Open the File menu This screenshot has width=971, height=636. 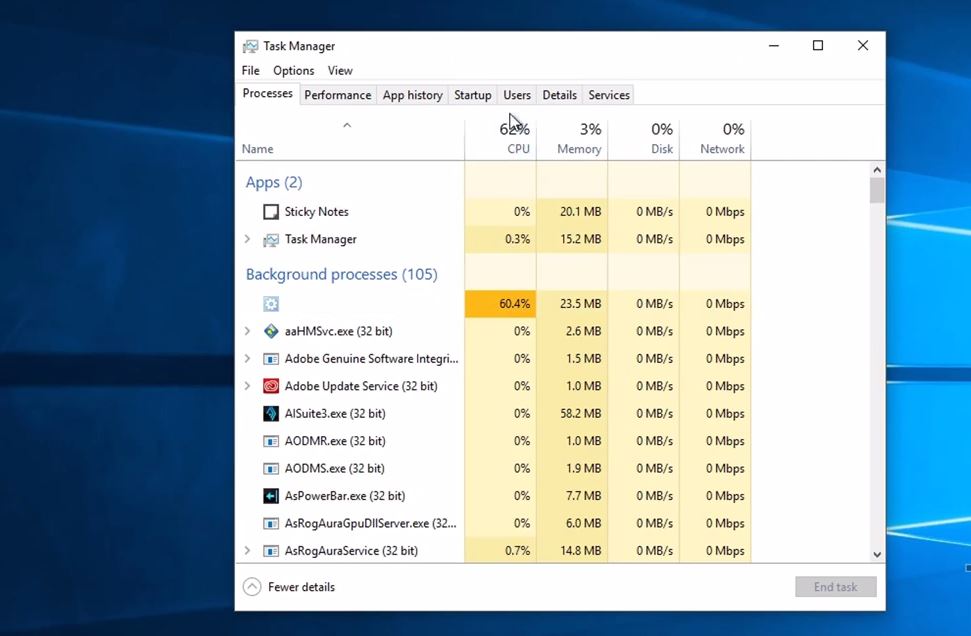click(x=250, y=71)
